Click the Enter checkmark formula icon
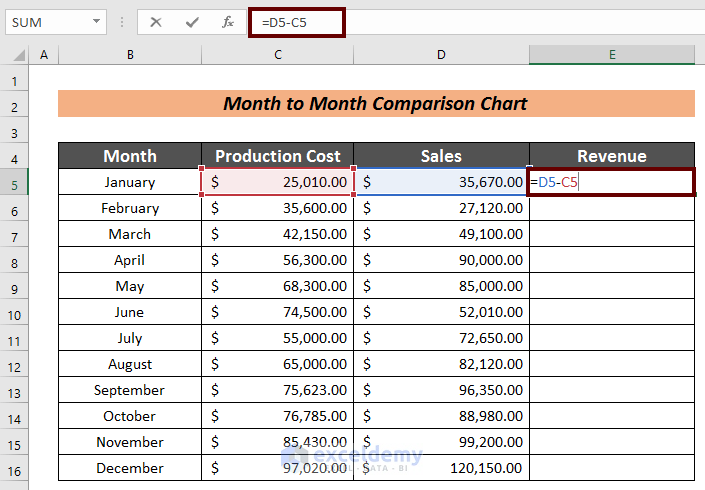The width and height of the screenshot is (705, 490). tap(192, 21)
